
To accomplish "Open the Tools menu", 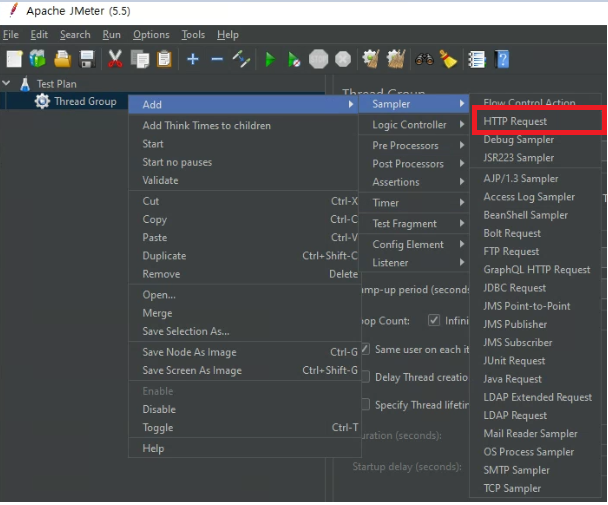I will pos(193,35).
